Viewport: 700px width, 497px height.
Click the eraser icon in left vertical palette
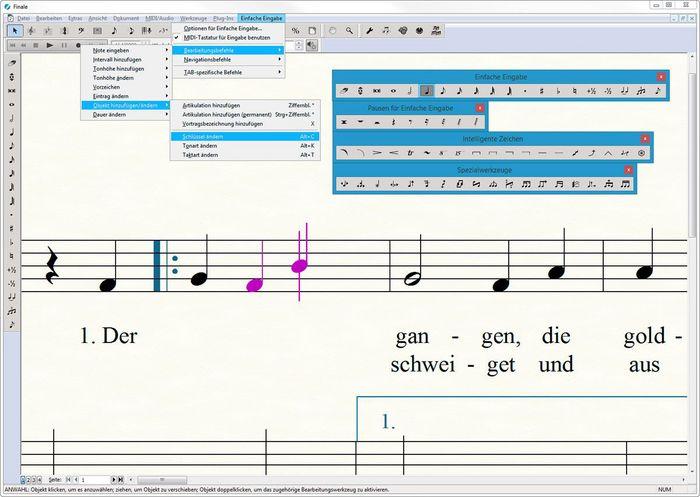(12, 63)
